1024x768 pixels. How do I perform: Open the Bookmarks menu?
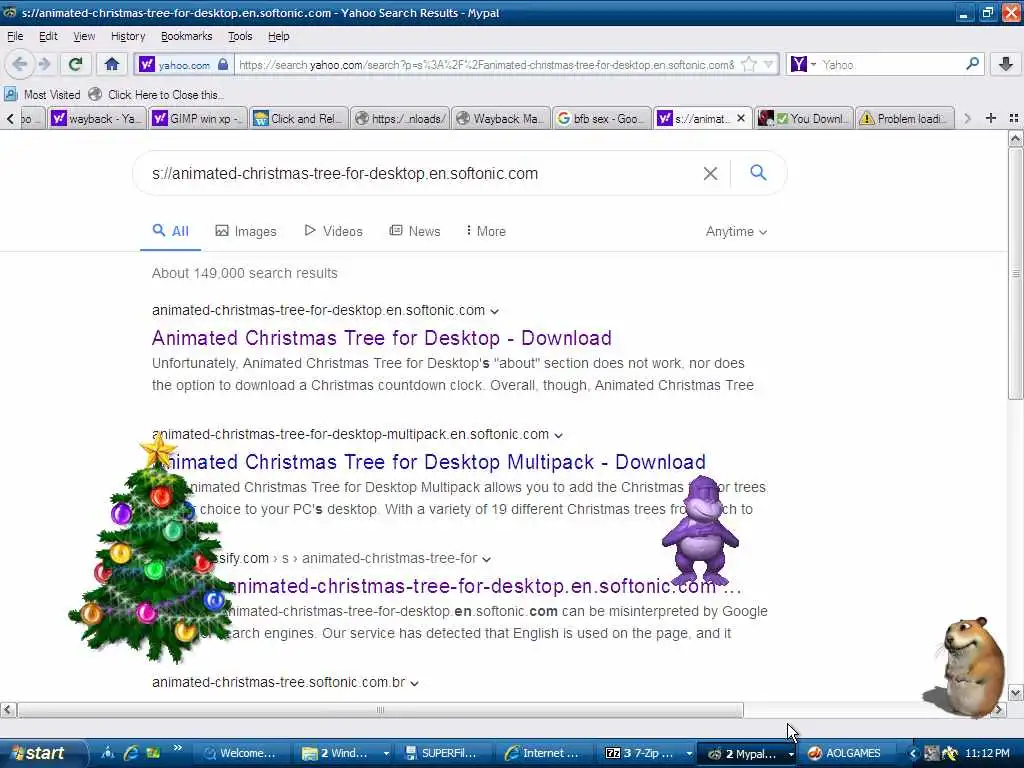(187, 37)
